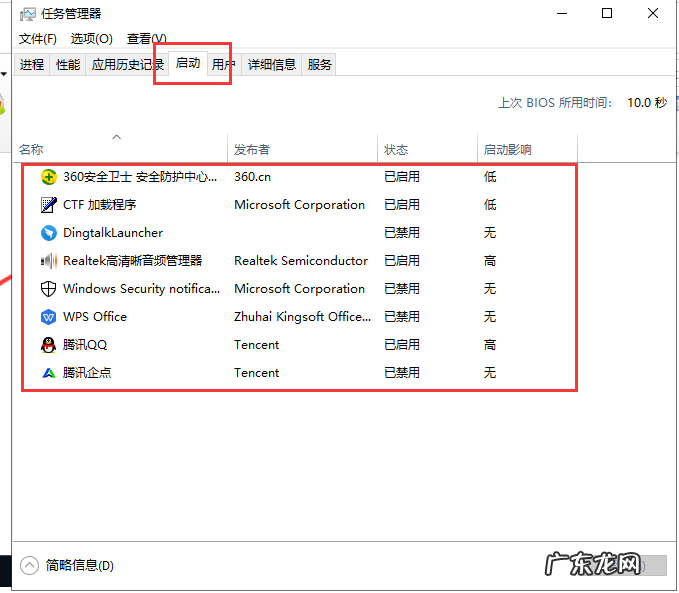This screenshot has width=679, height=593.
Task: Sort by the 发布者 column header
Action: tap(302, 150)
